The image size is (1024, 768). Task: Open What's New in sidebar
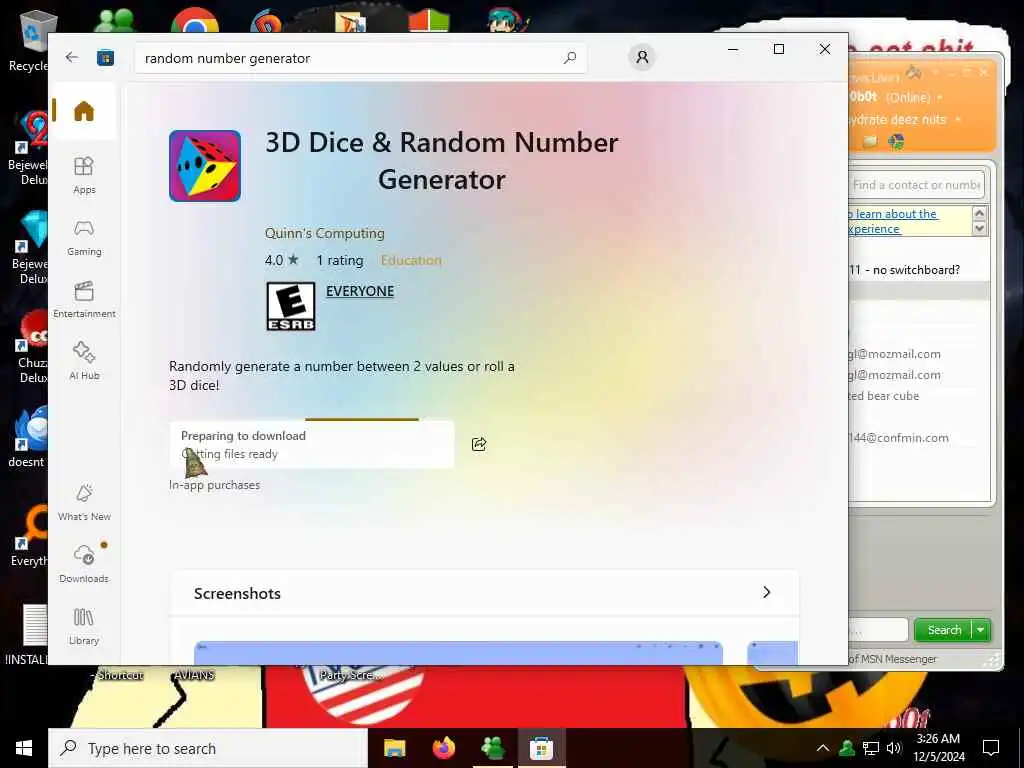click(x=84, y=502)
